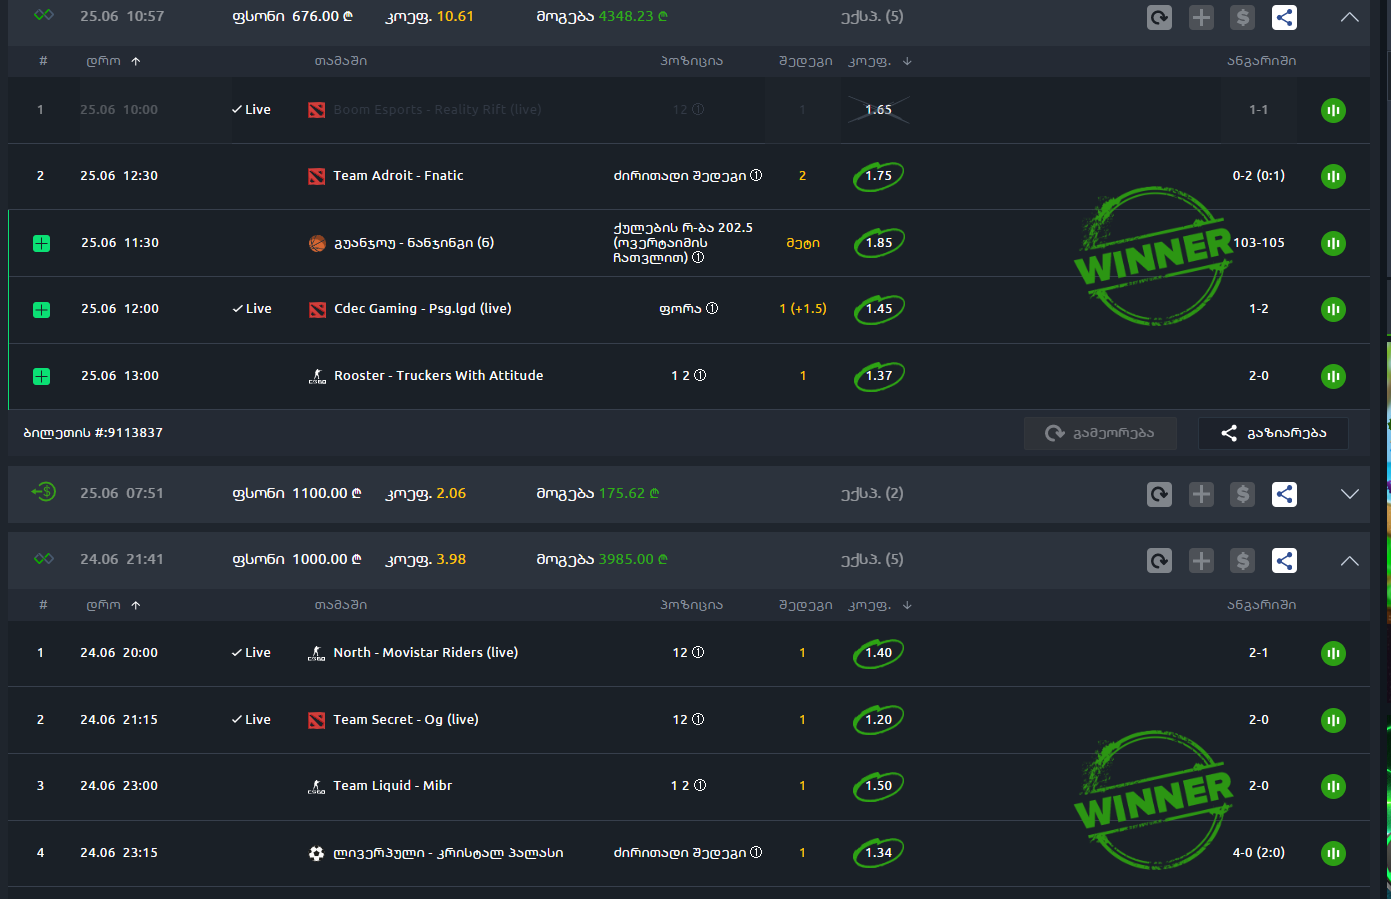Click the match name Team Adroit - Fnatic
Screen dimensions: 1391x899
[398, 175]
